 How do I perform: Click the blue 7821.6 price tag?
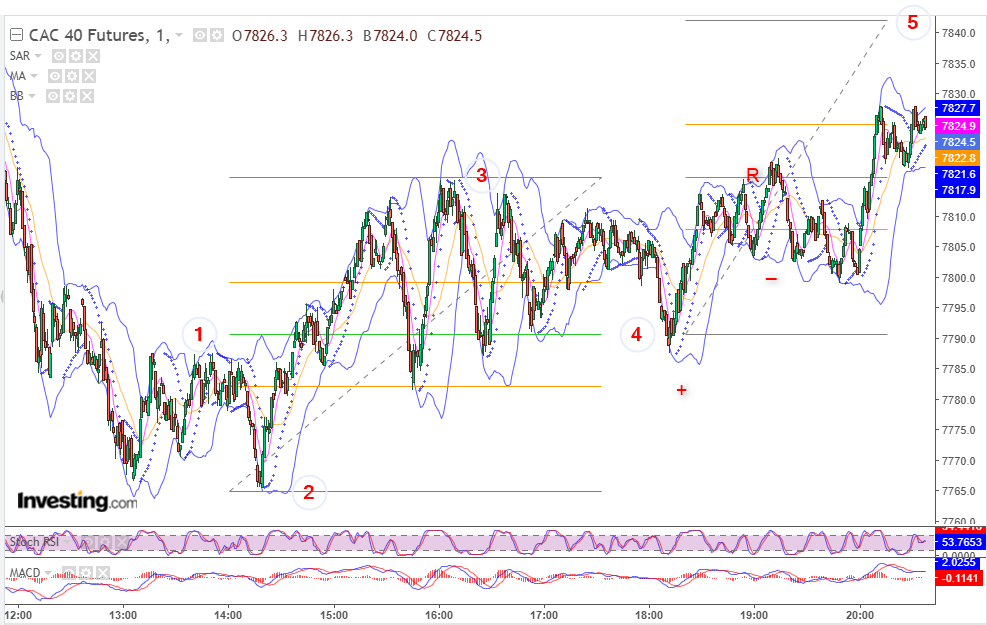[958, 174]
